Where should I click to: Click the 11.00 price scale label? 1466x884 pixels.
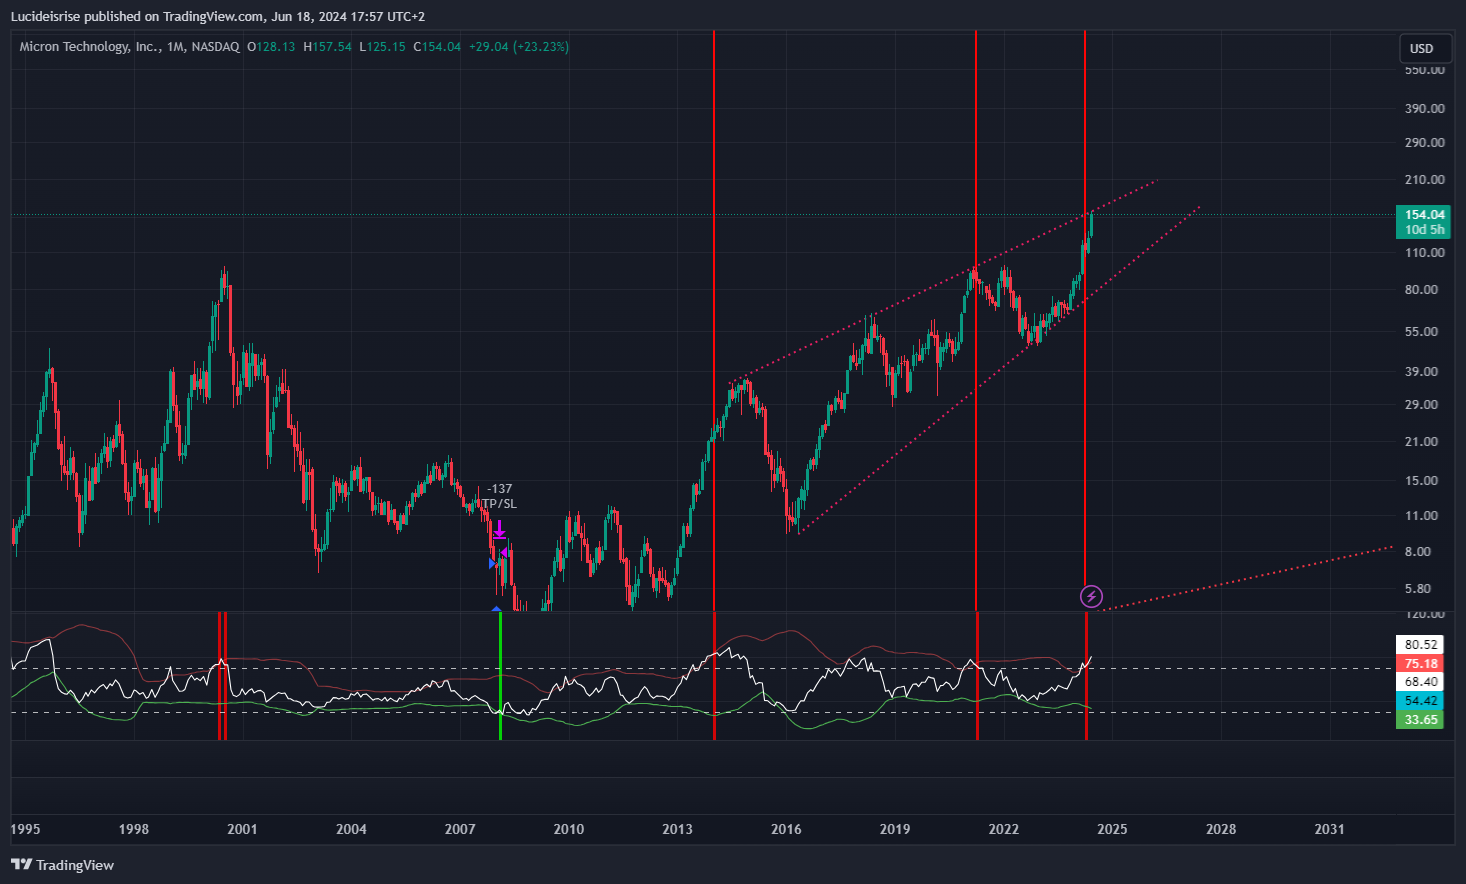click(1421, 515)
